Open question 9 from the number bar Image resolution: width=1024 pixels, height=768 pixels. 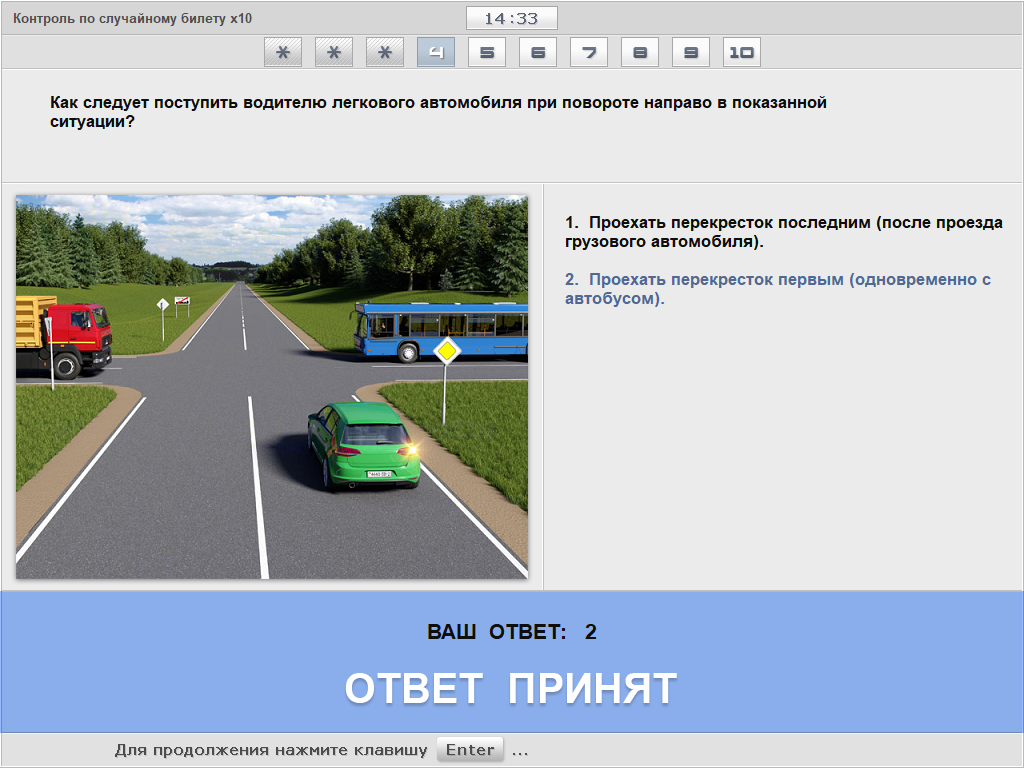click(691, 52)
